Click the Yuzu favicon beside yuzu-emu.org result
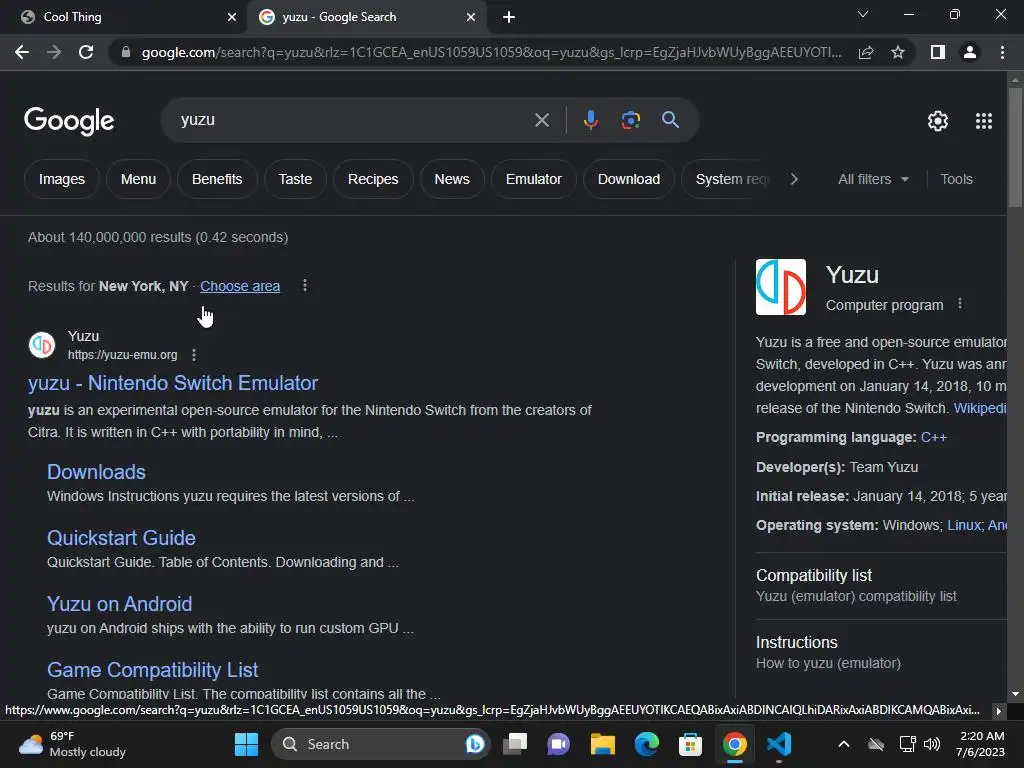This screenshot has height=768, width=1024. [x=42, y=345]
